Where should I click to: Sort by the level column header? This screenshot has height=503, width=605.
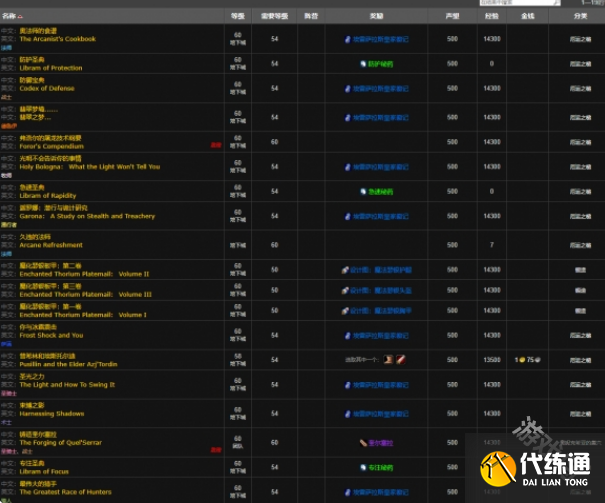coord(237,16)
